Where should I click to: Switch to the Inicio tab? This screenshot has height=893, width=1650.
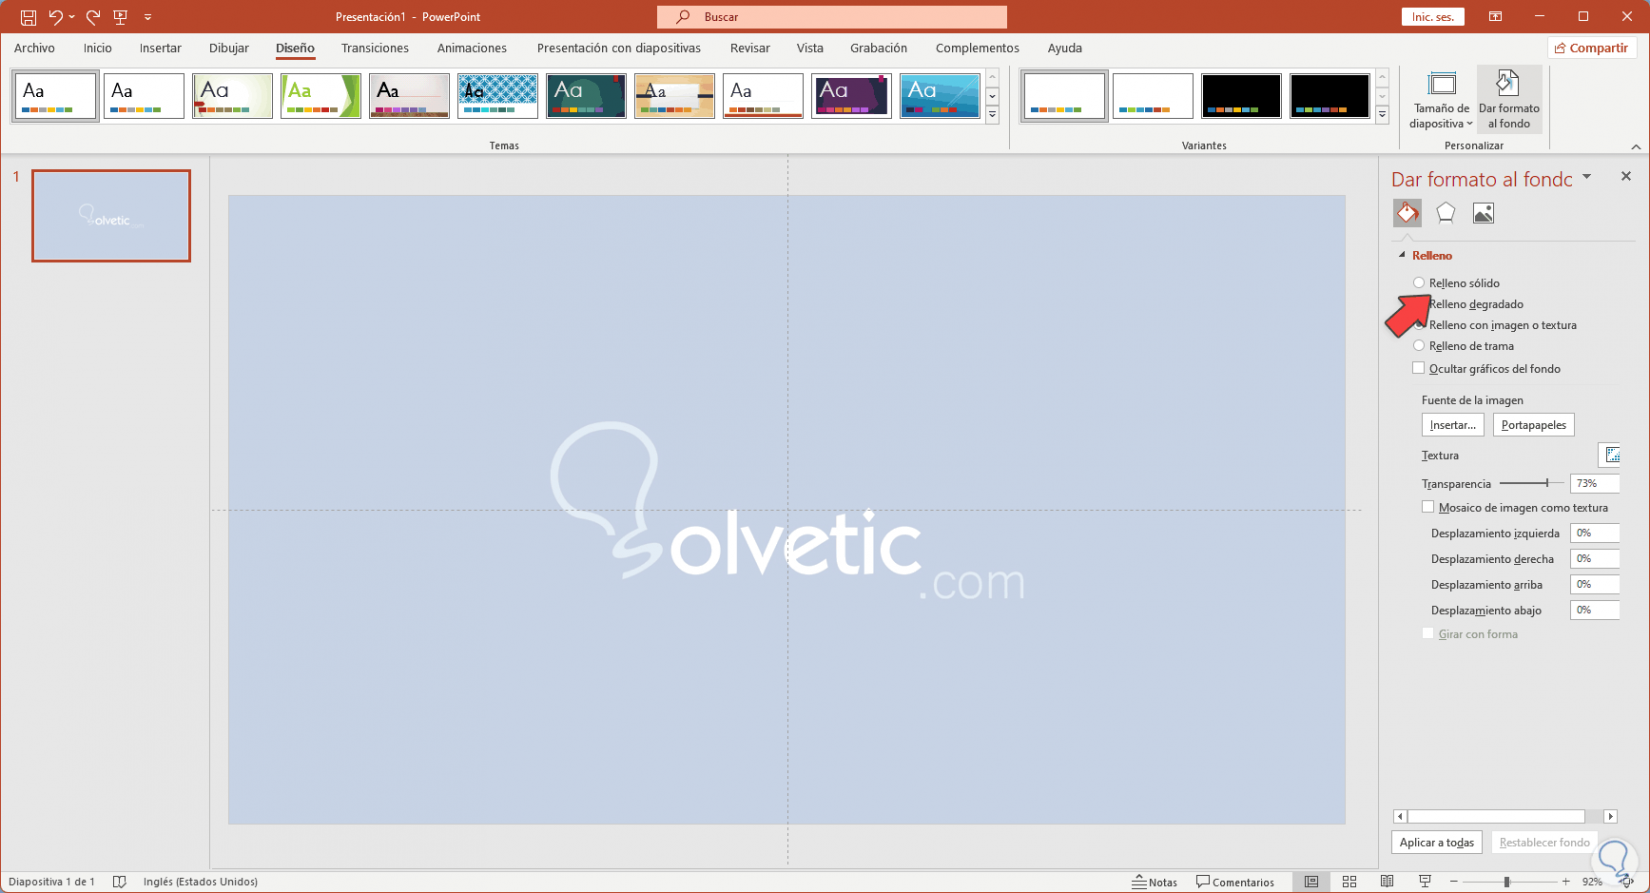coord(98,48)
